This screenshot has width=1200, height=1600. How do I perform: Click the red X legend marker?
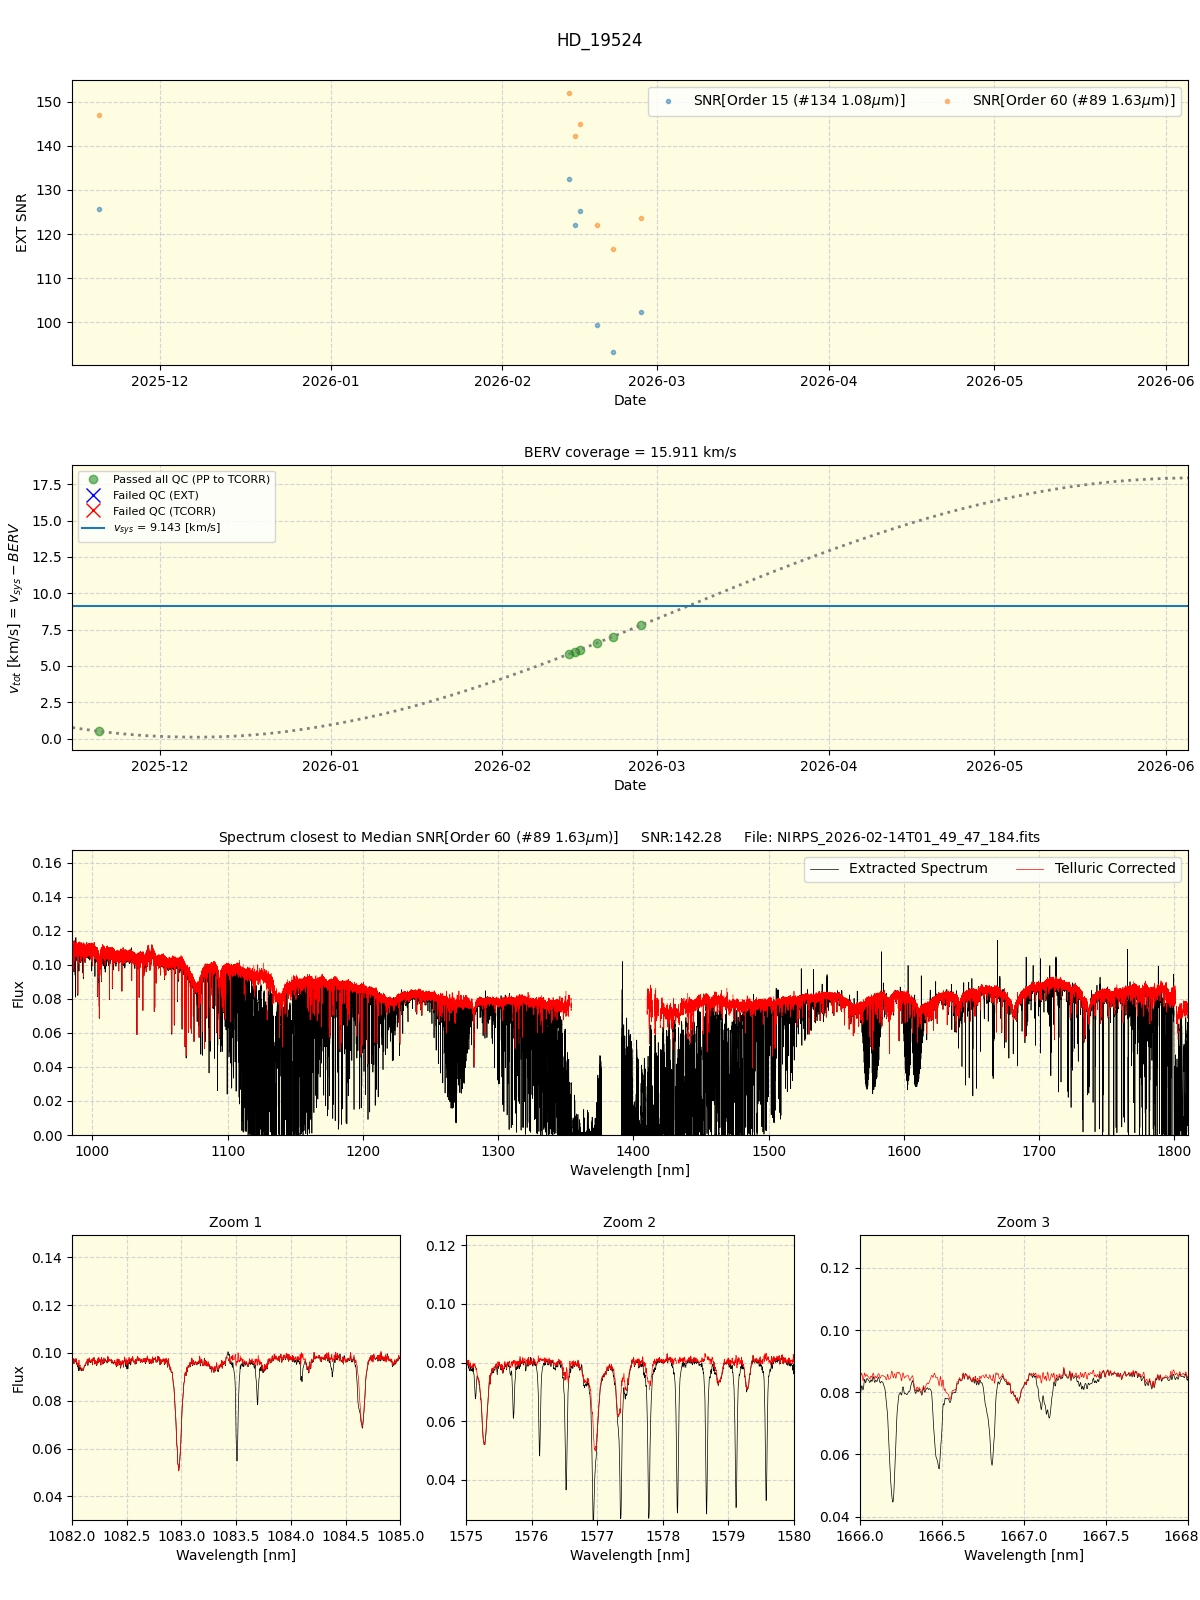coord(93,512)
